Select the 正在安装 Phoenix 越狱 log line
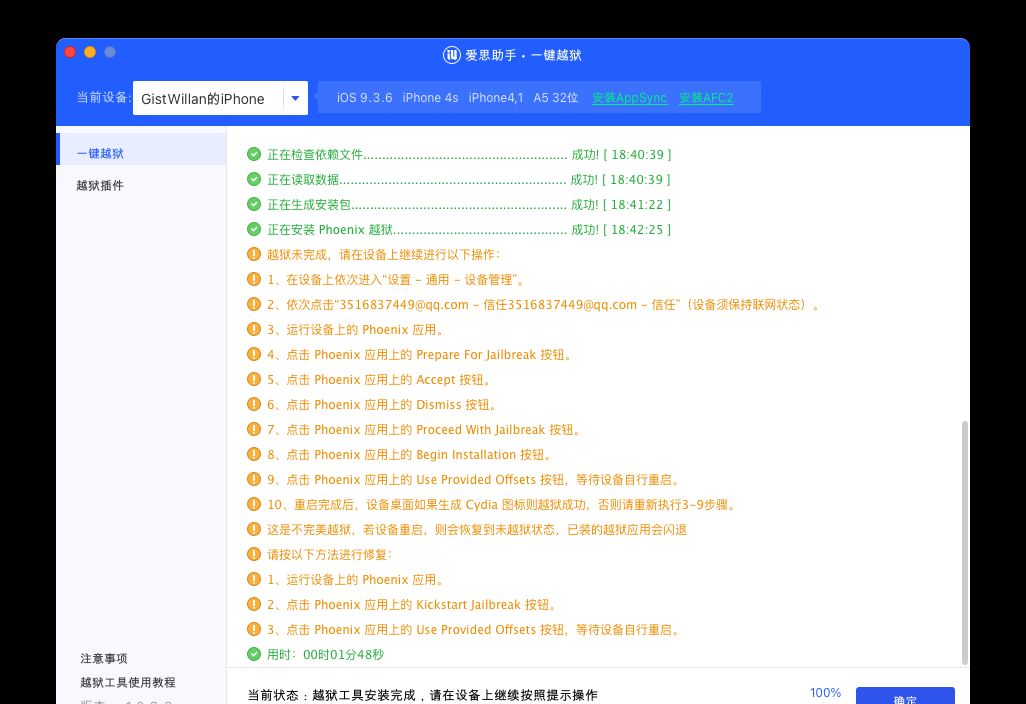The width and height of the screenshot is (1026, 704). 469,230
